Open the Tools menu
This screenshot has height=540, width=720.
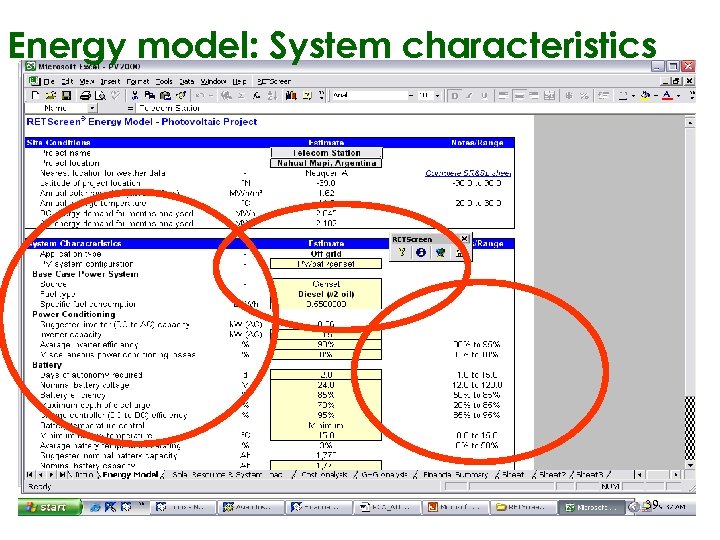click(x=163, y=82)
